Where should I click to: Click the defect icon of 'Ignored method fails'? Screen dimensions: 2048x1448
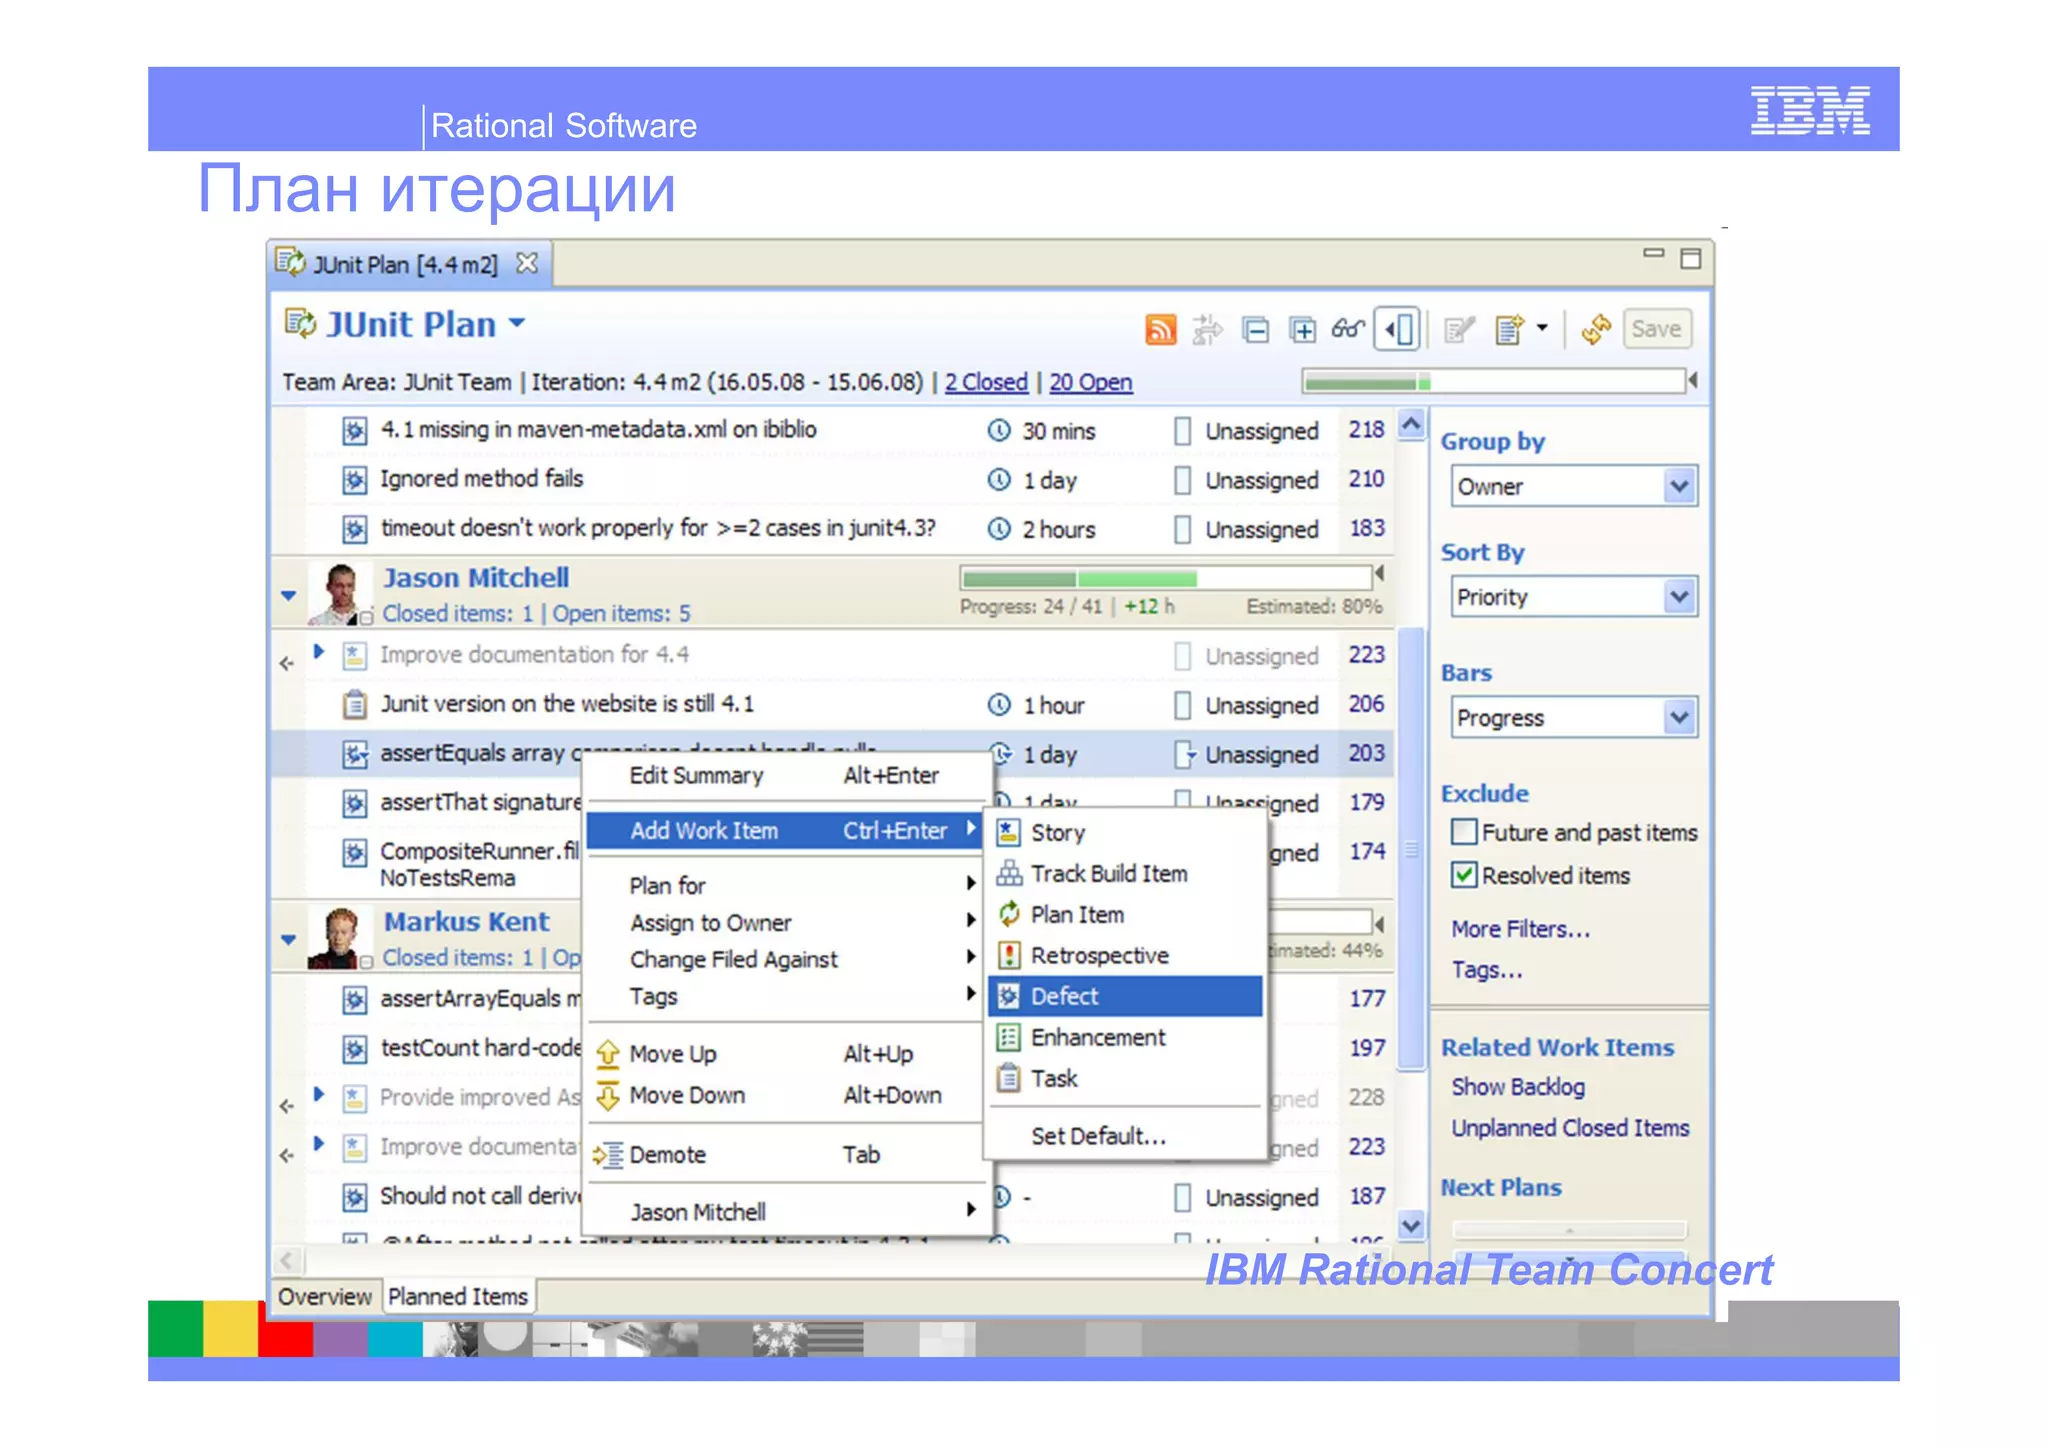pyautogui.click(x=354, y=480)
